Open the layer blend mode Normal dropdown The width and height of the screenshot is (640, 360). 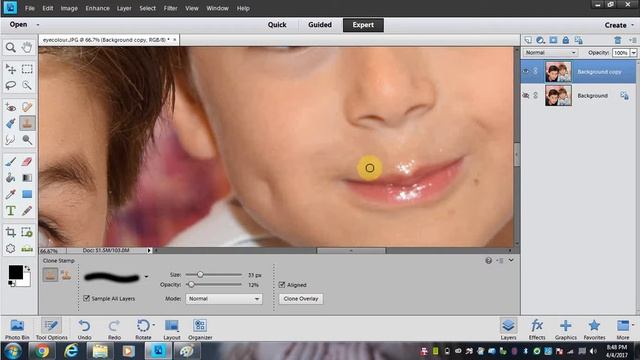[550, 53]
